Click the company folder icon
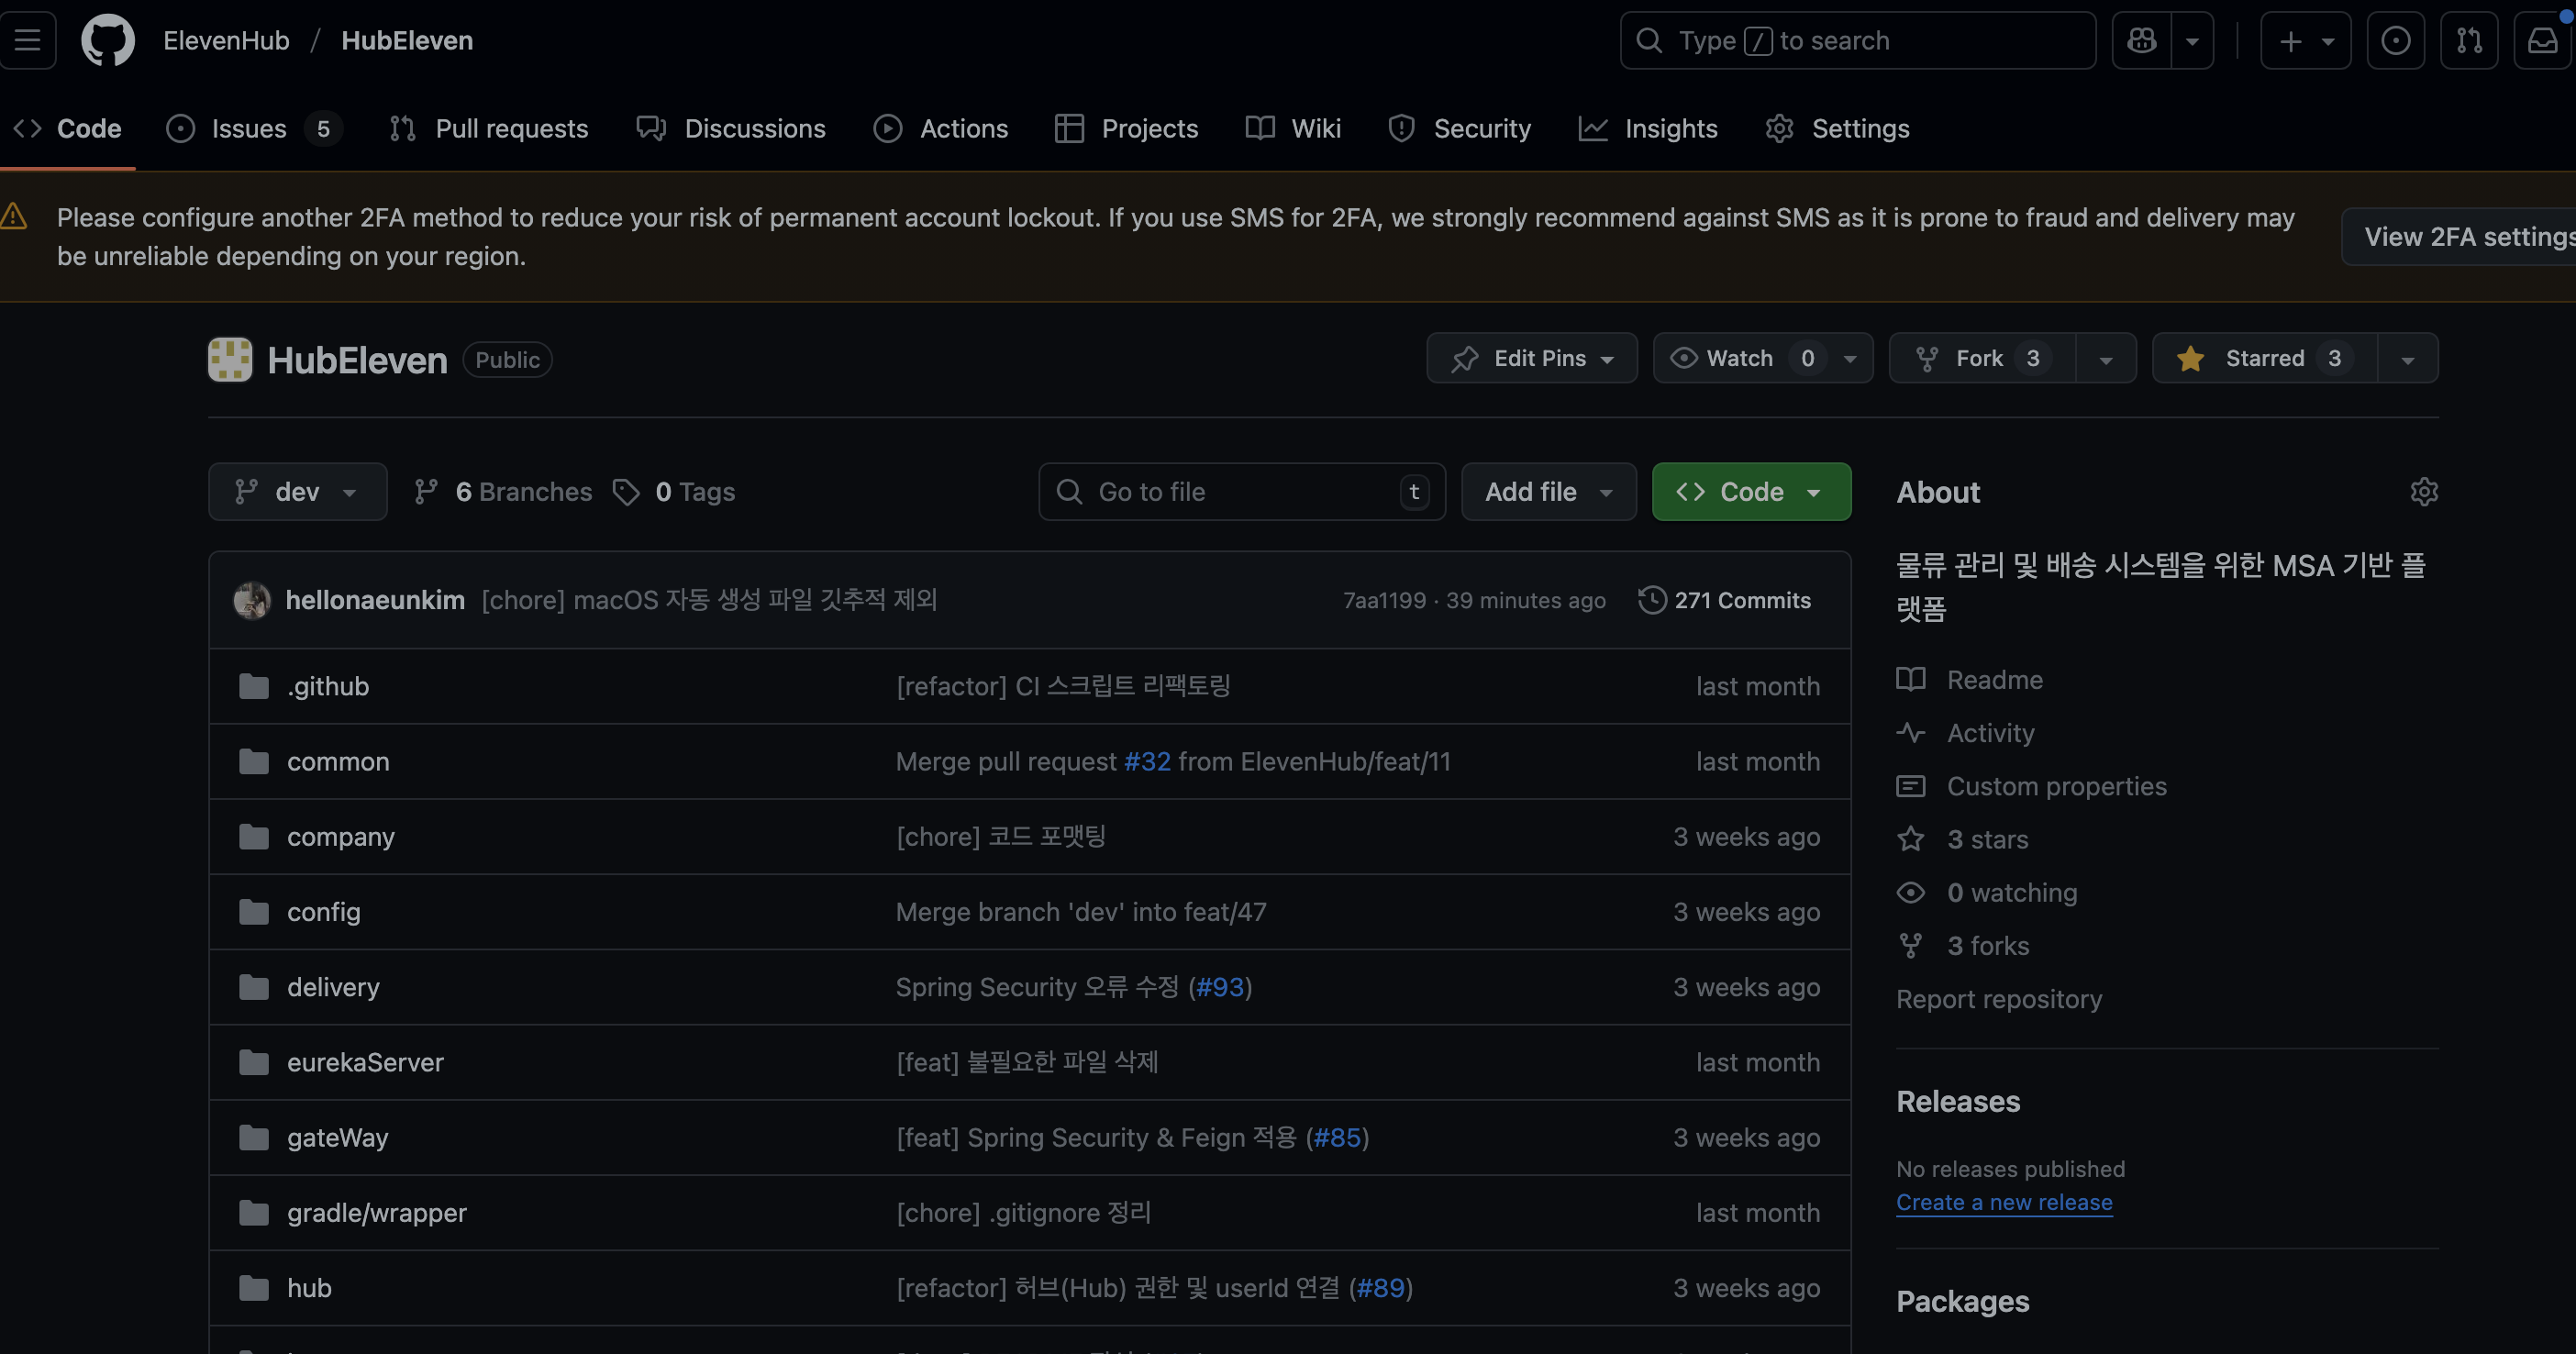2576x1354 pixels. tap(254, 836)
